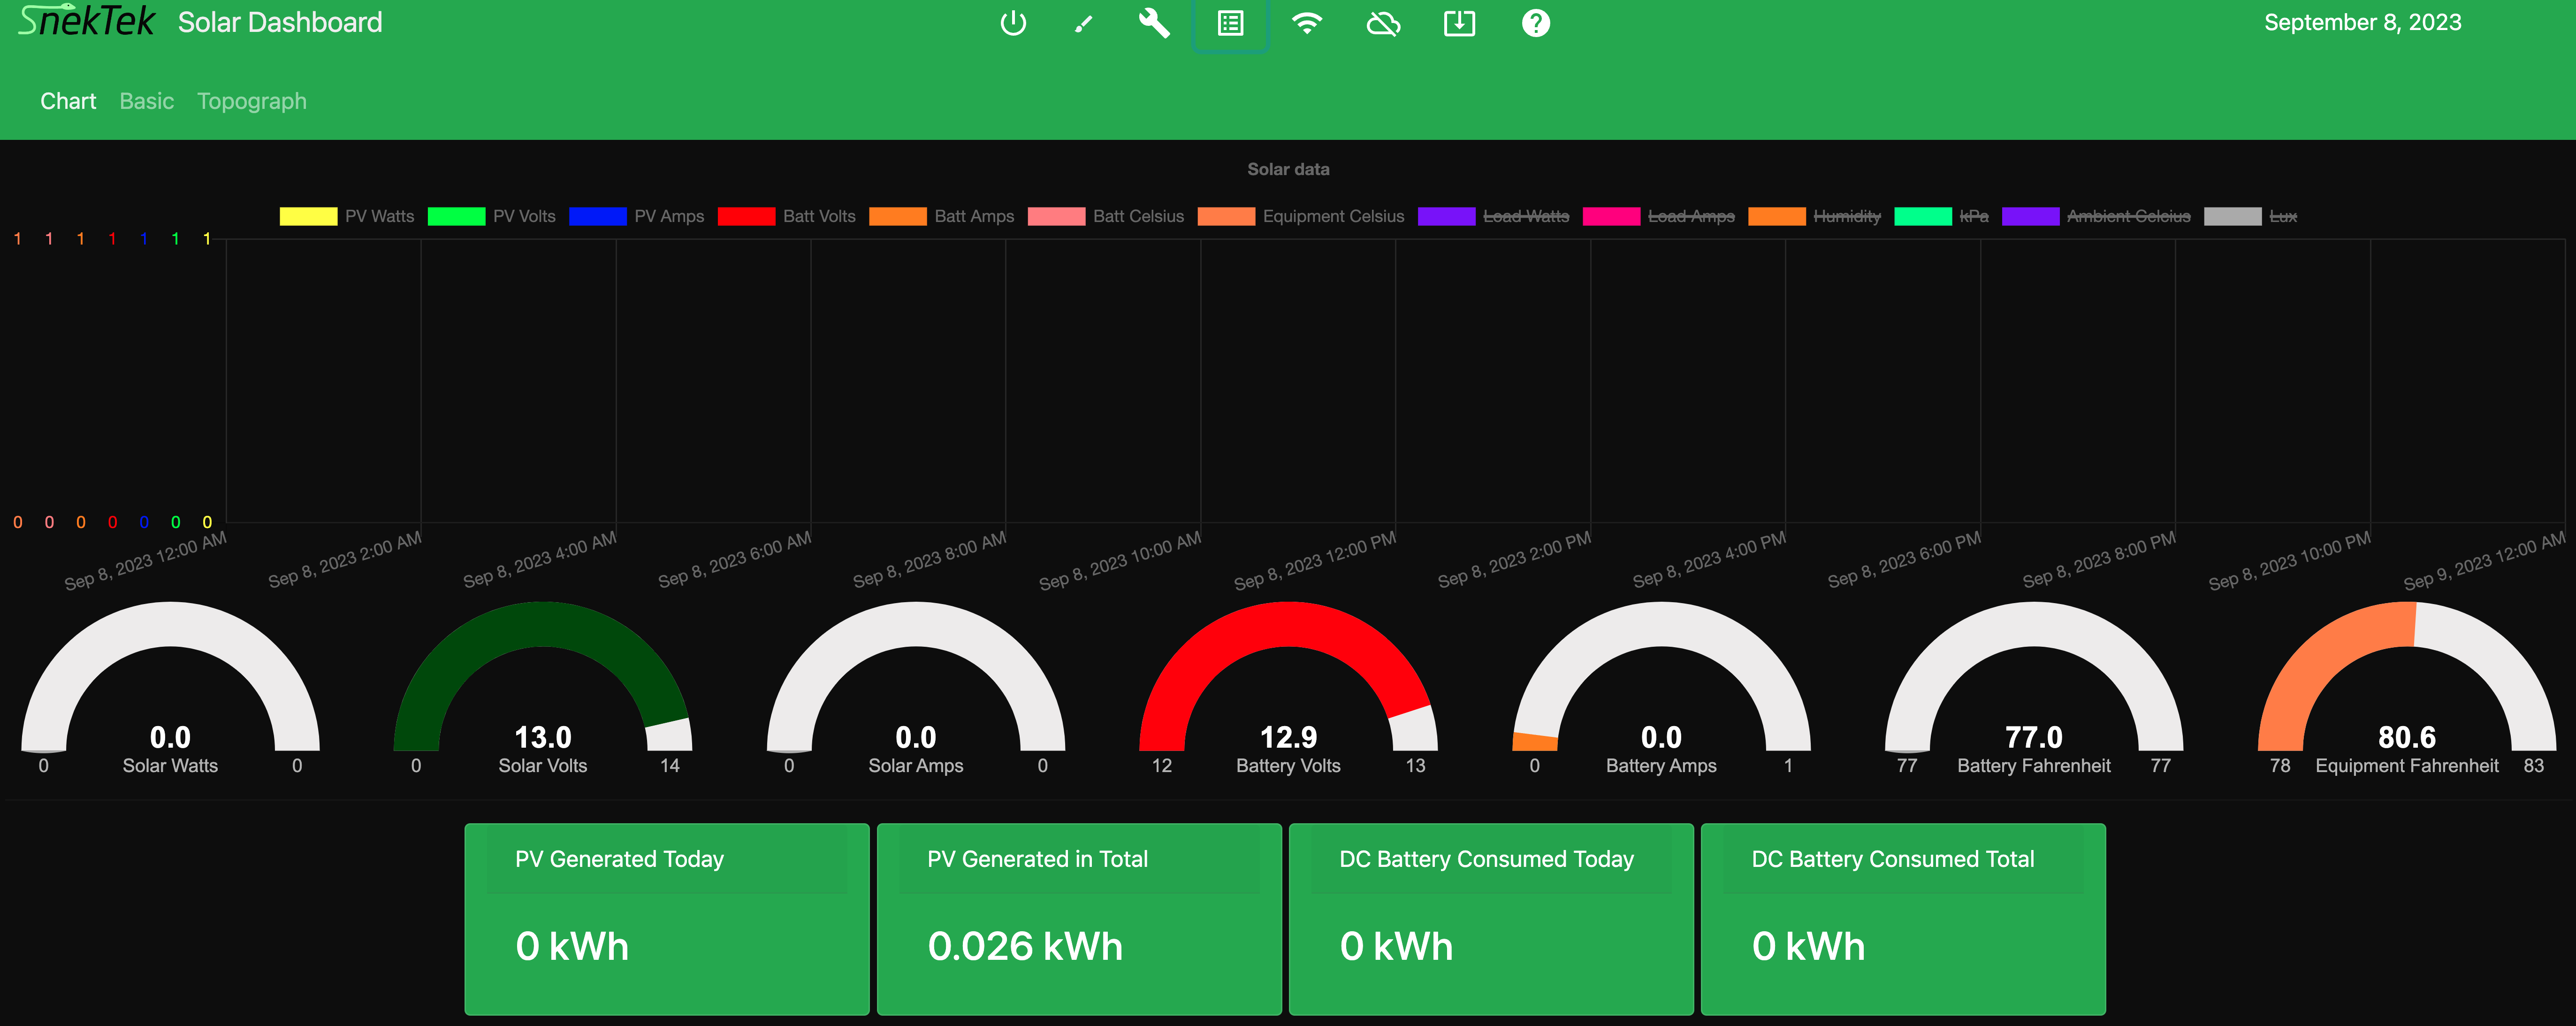Open the brush theme icon

click(1084, 23)
